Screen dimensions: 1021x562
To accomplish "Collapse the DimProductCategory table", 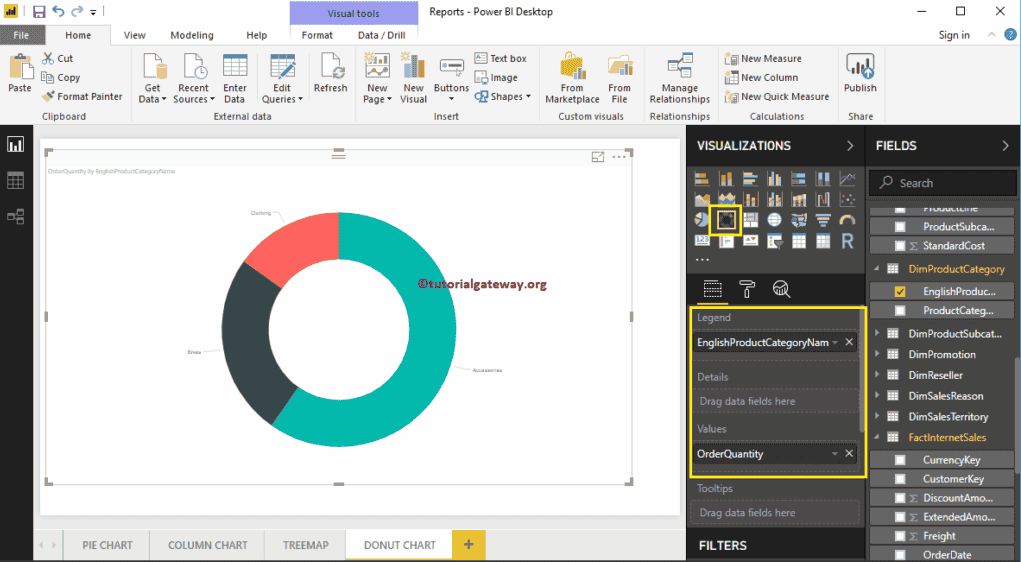I will click(x=877, y=268).
